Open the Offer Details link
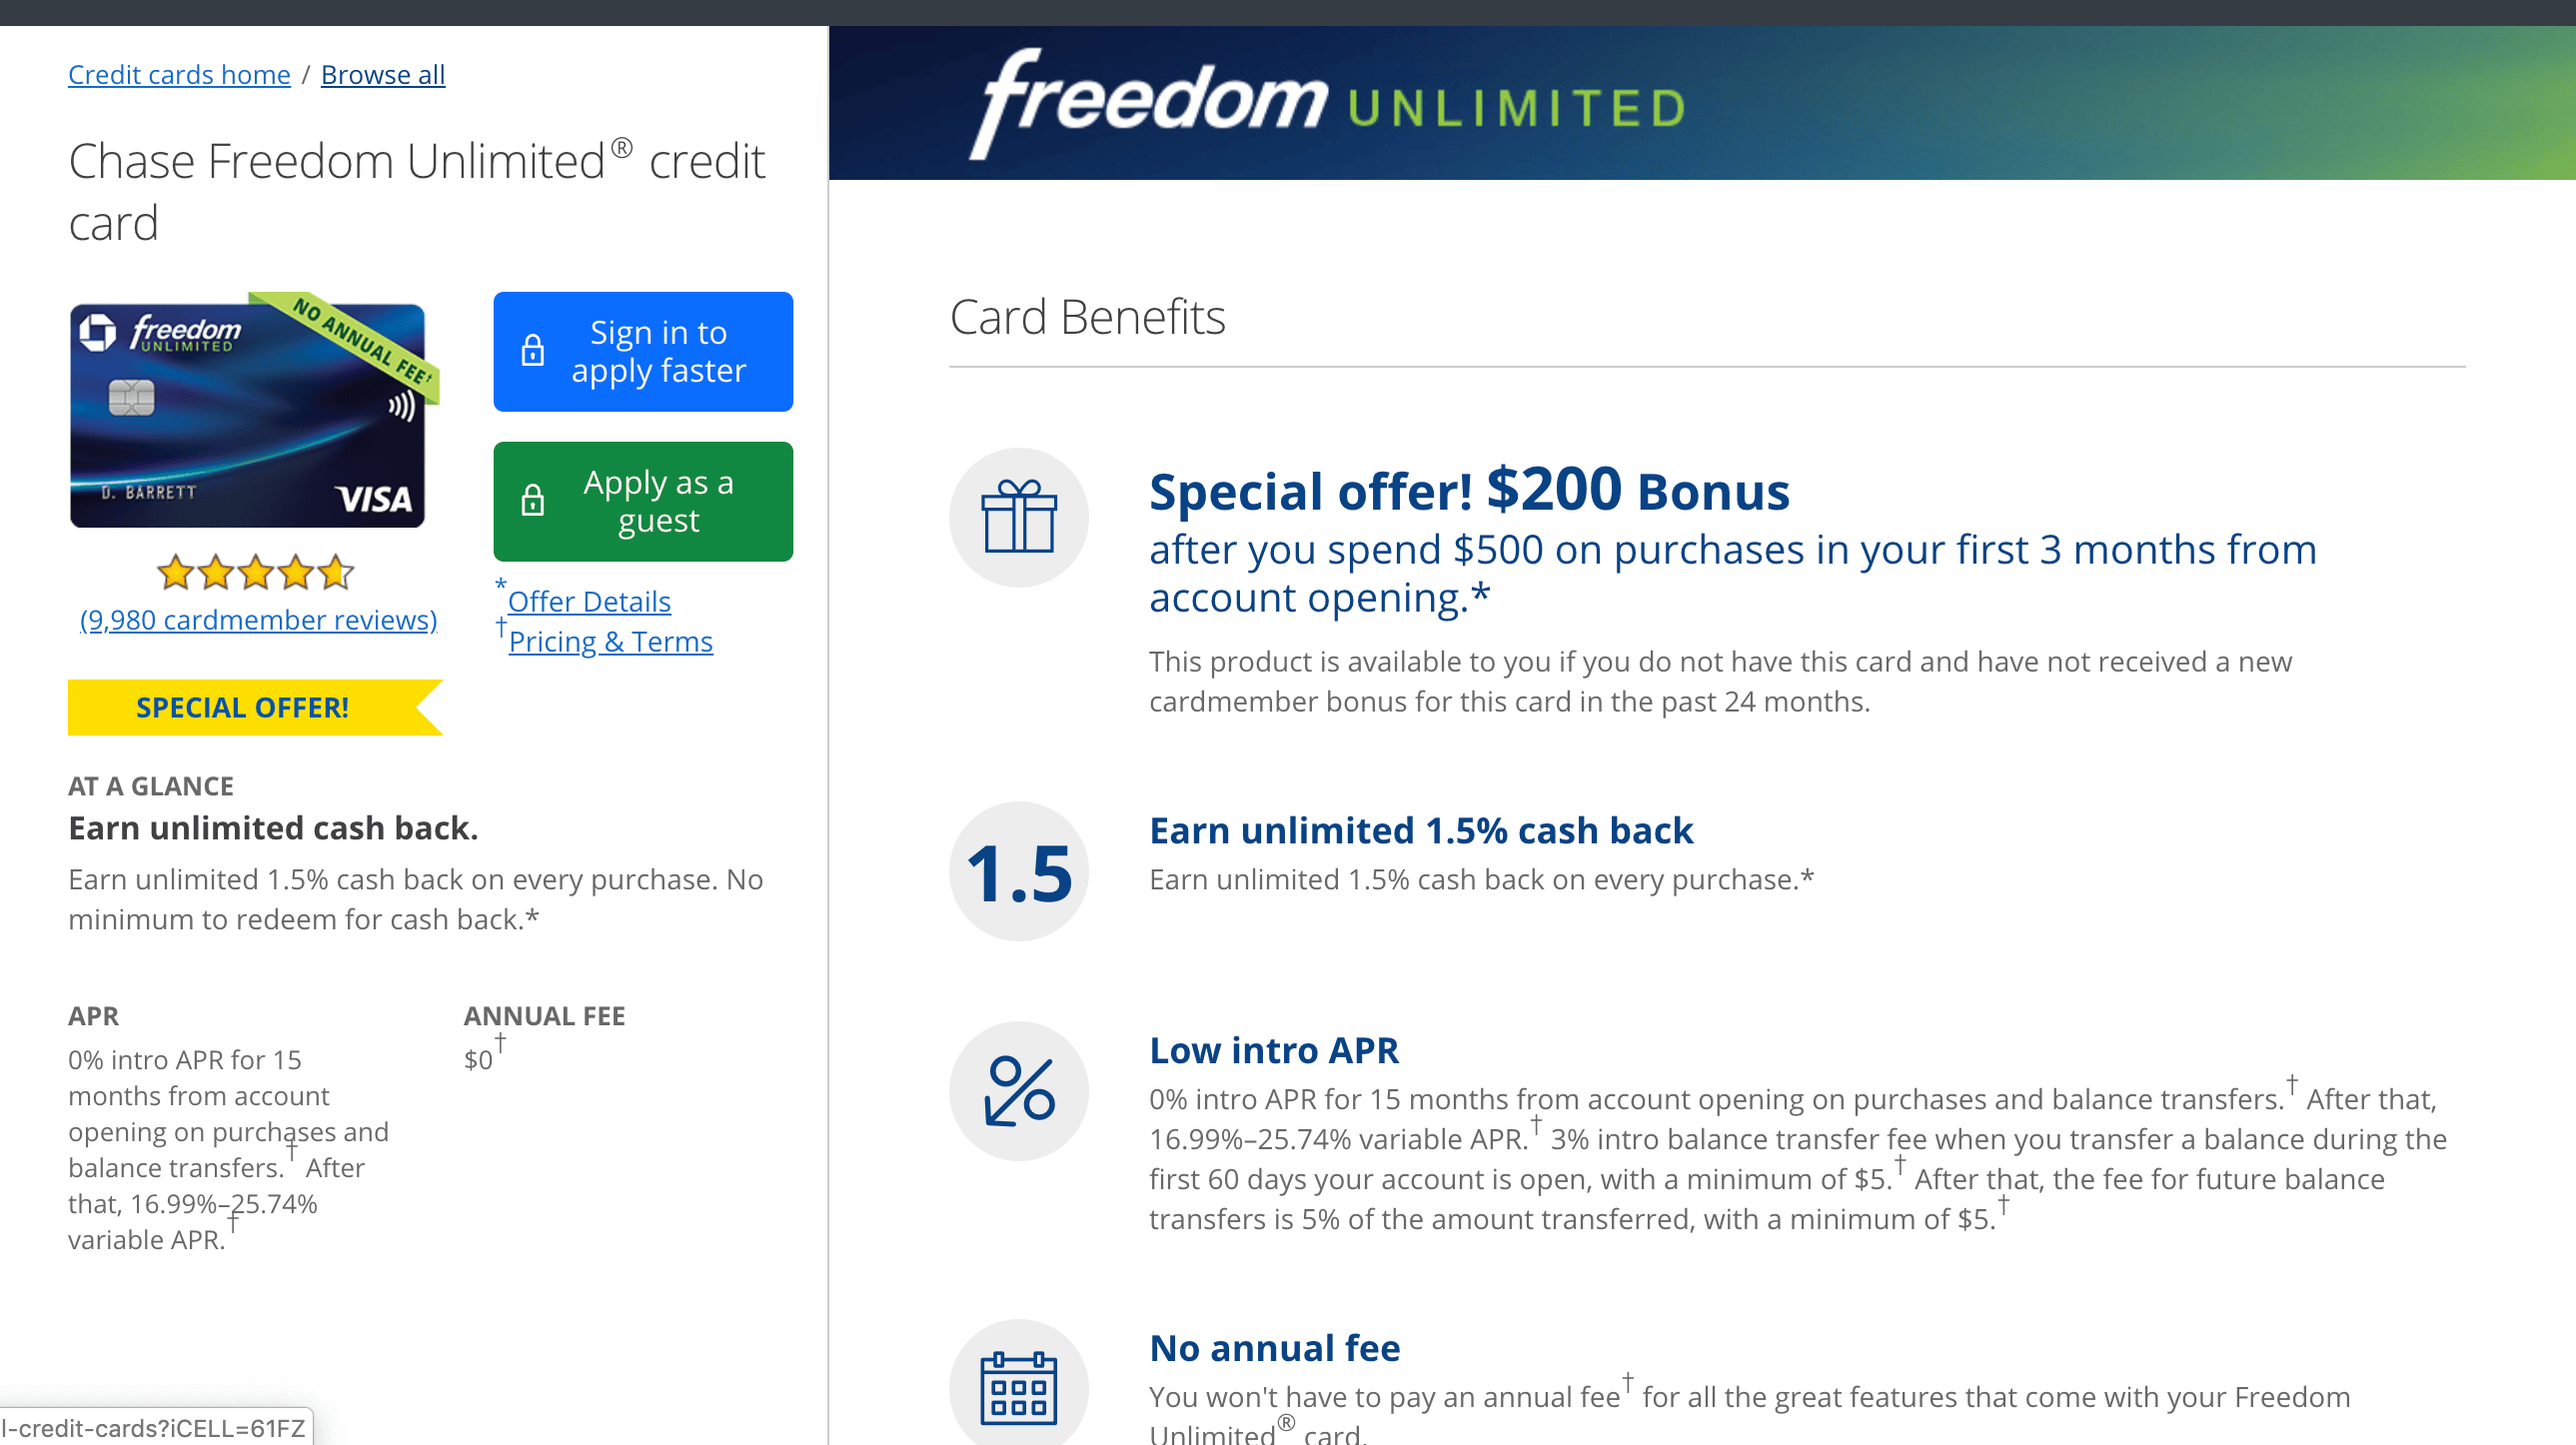 589,602
